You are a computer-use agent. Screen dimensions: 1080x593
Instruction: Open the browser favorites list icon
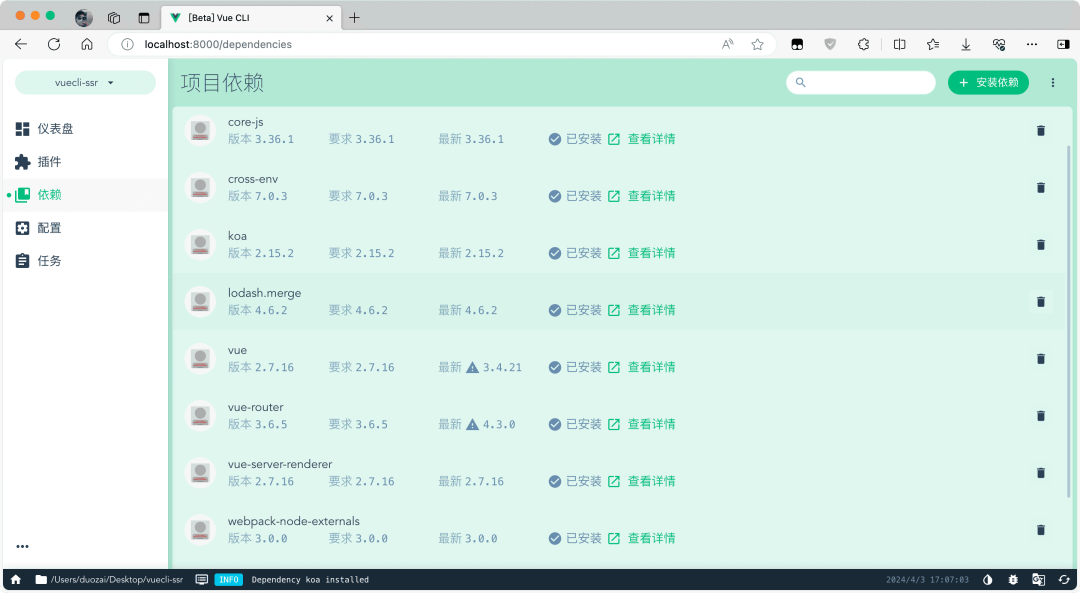click(933, 44)
